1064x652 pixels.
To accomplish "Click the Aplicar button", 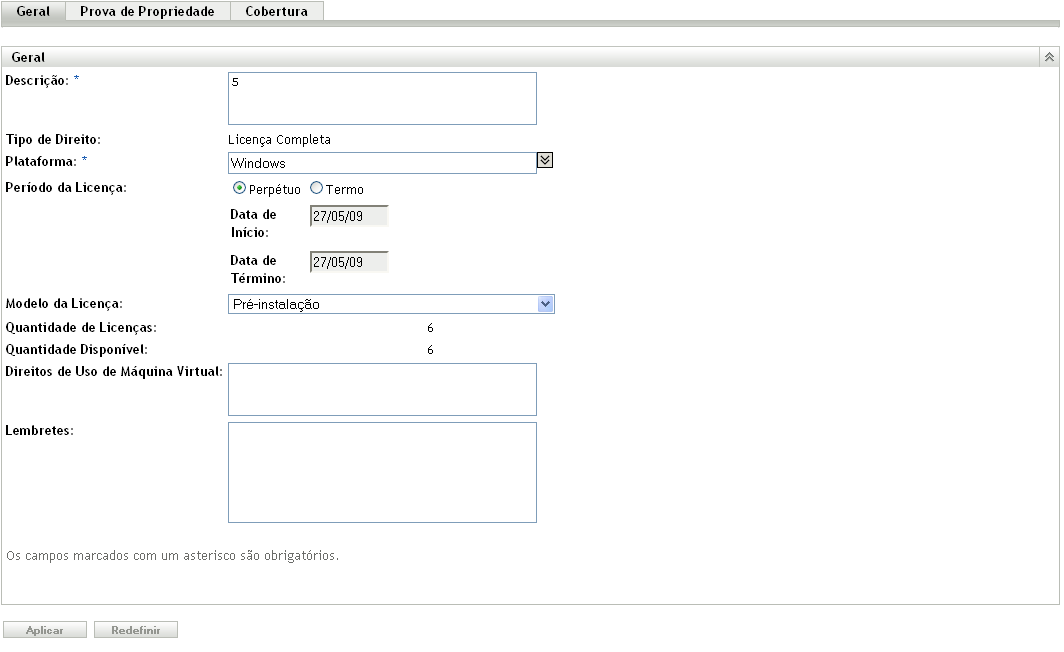I will pos(45,630).
